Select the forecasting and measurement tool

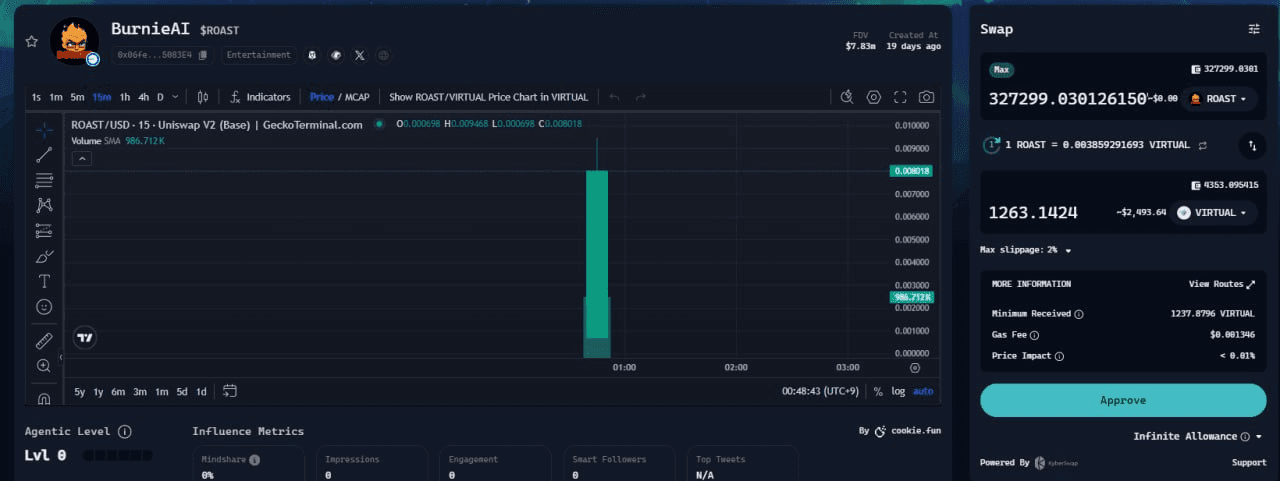point(44,230)
